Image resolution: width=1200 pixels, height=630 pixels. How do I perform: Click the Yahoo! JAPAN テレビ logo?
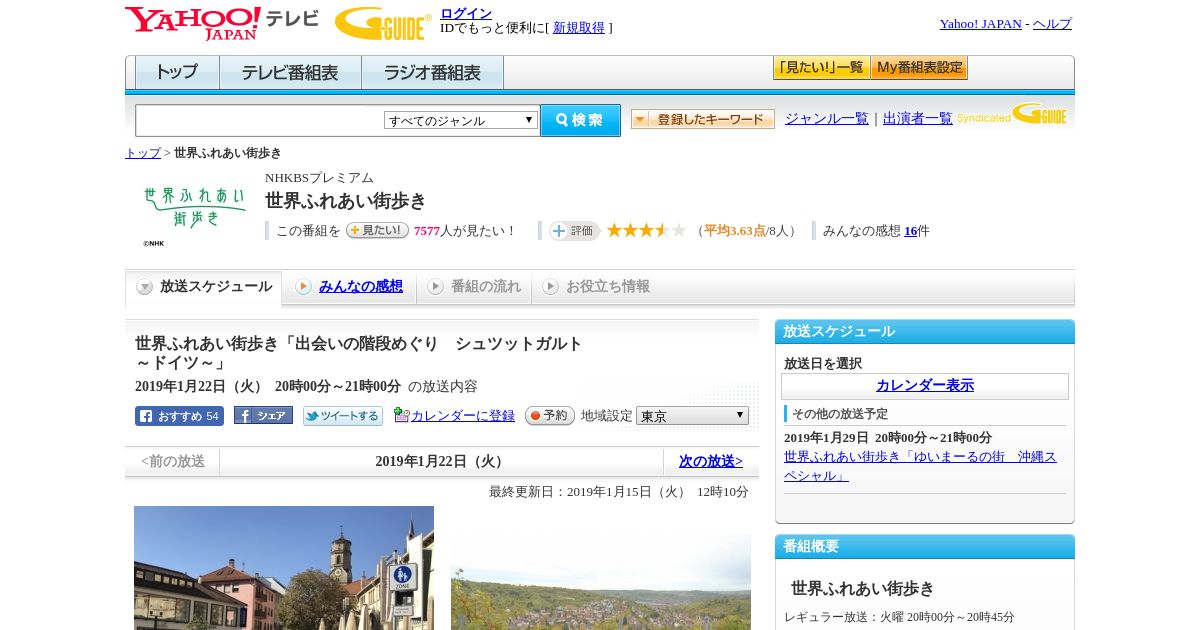pyautogui.click(x=222, y=23)
